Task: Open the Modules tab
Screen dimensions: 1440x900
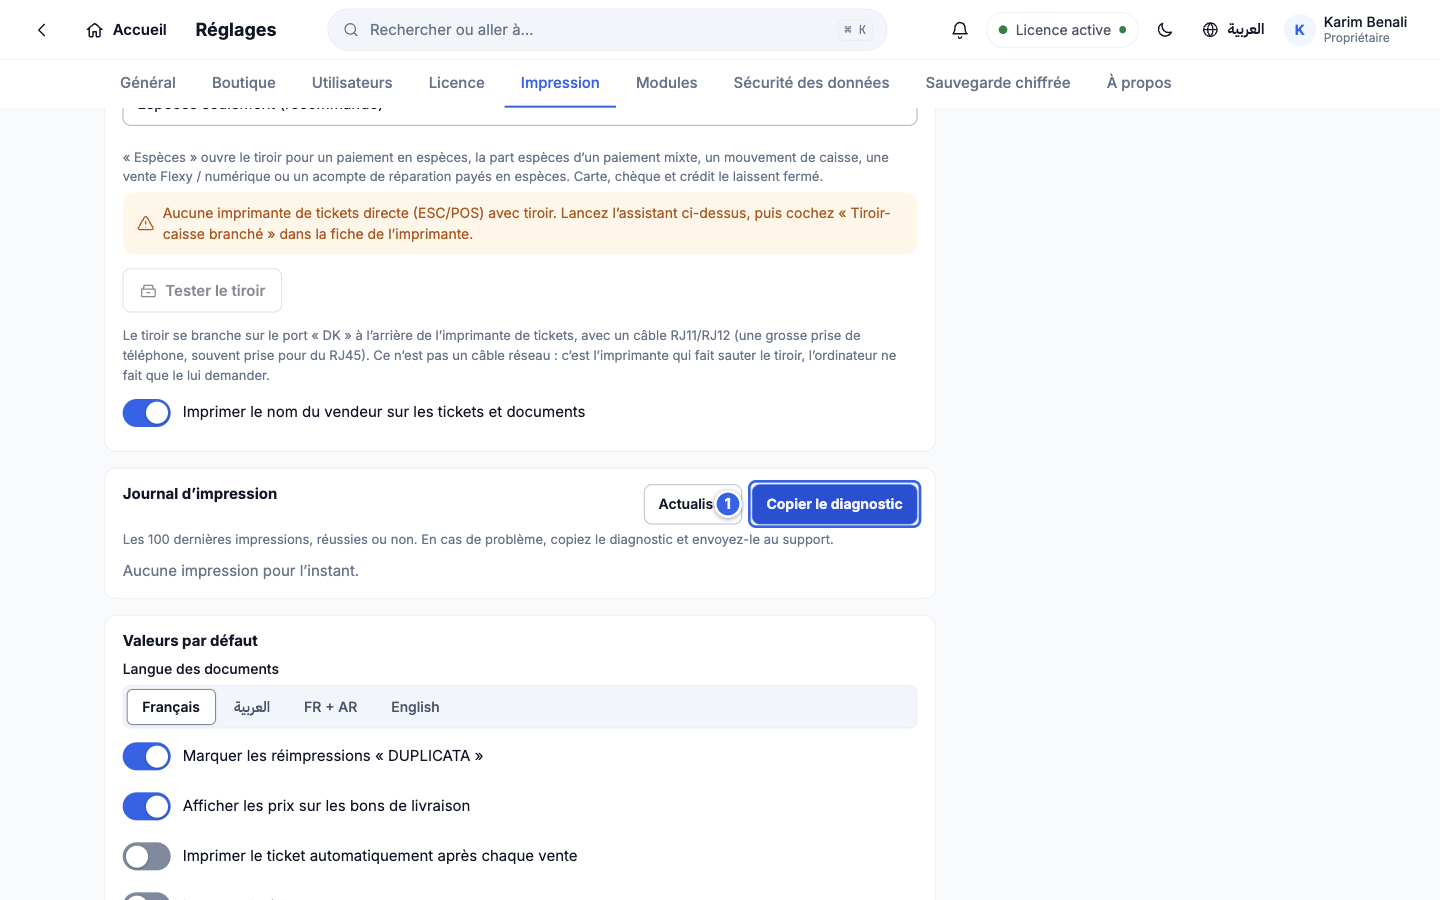Action: [667, 83]
